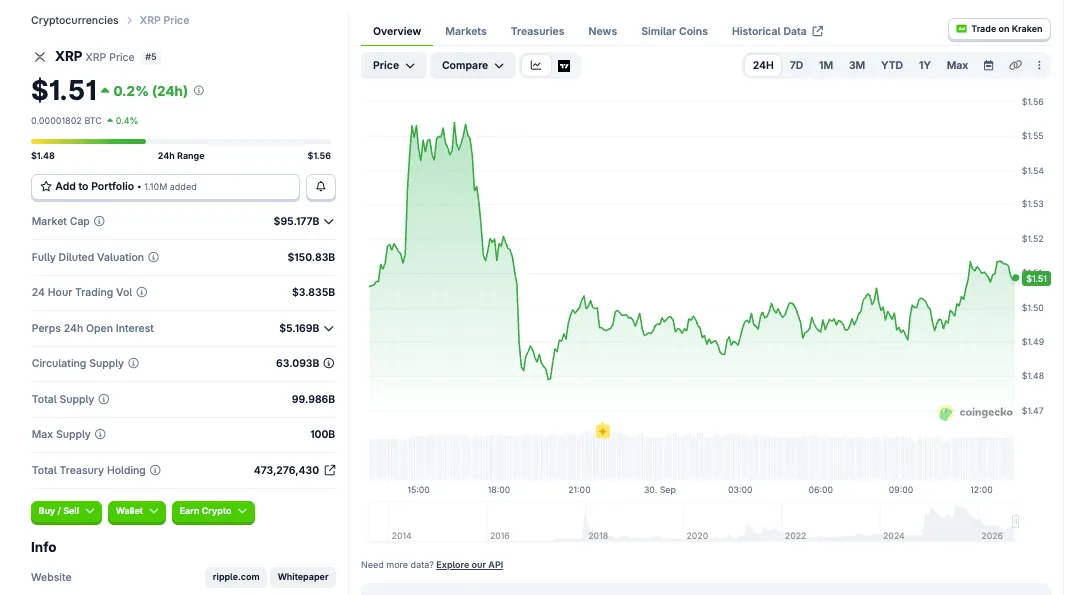1066x595 pixels.
Task: Switch to the Treasuries tab
Action: coord(537,31)
